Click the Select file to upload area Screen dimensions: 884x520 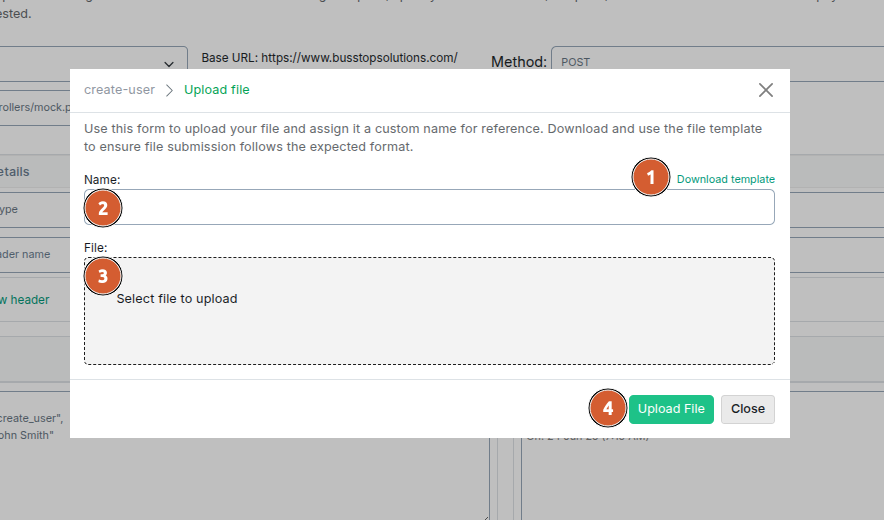[429, 311]
